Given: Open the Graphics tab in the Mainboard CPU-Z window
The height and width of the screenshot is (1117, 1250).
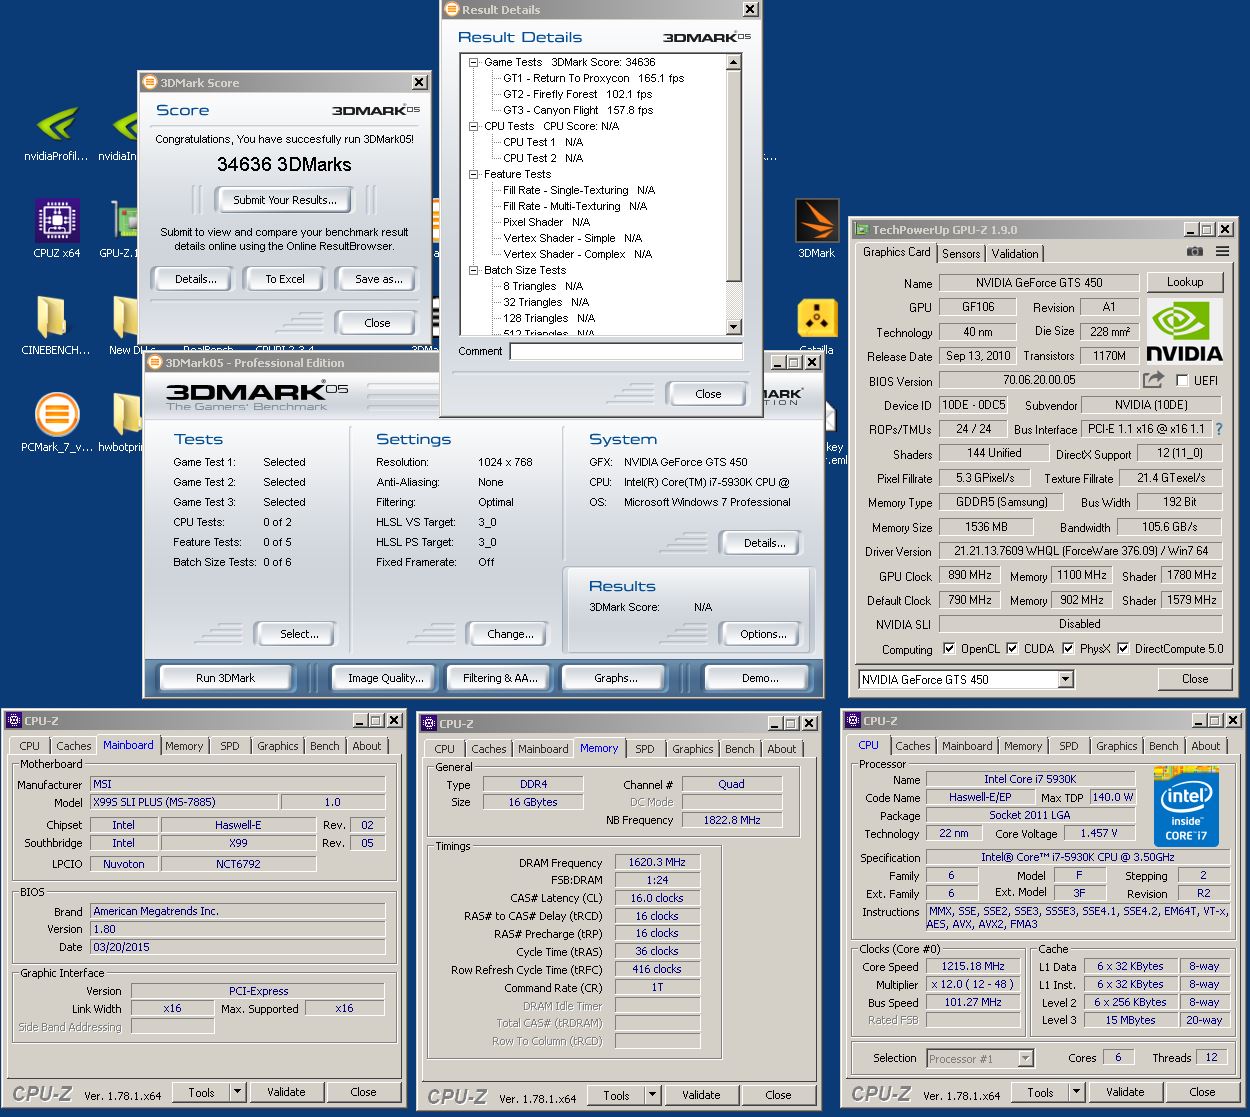Looking at the screenshot, I should [x=278, y=746].
